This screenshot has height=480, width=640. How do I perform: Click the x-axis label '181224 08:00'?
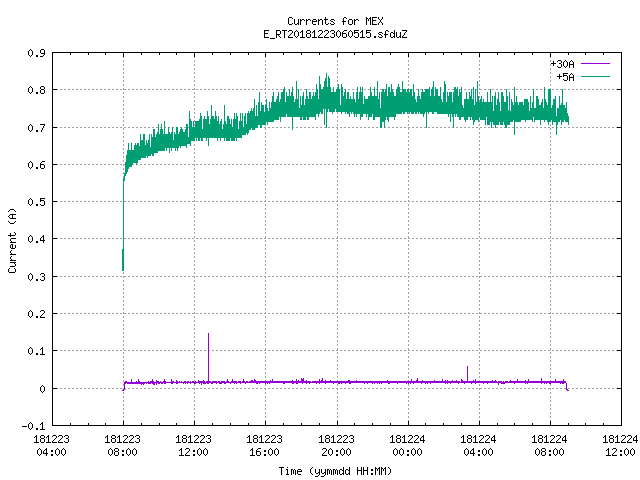tap(549, 446)
